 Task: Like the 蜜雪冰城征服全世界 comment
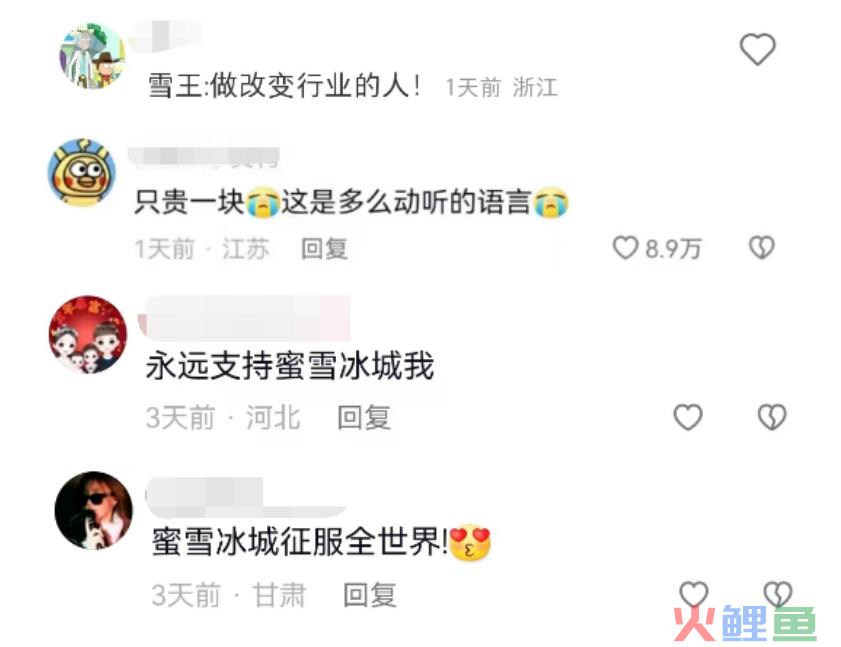pos(694,594)
